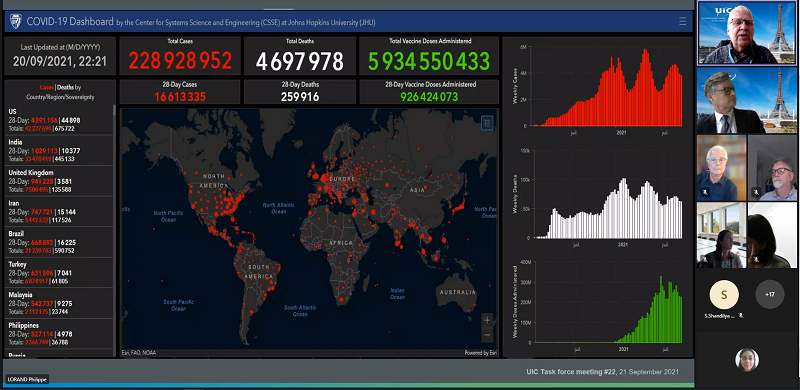Select Malaysia in the country list
The image size is (800, 390).
58,303
